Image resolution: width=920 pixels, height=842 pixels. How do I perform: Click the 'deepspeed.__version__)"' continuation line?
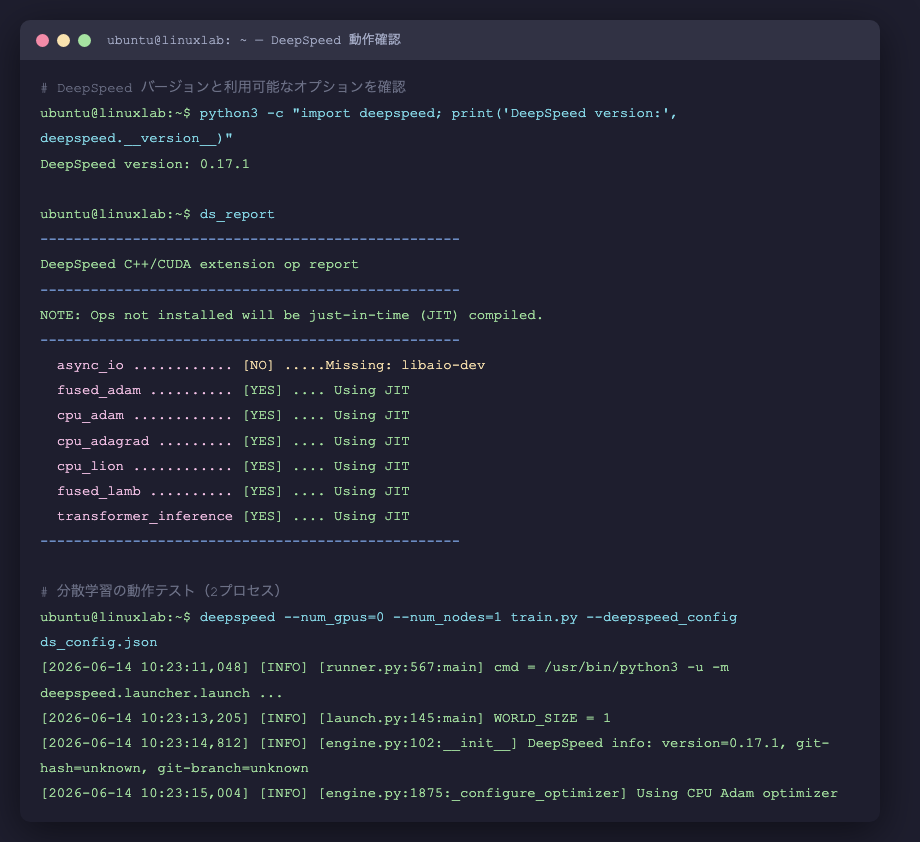(x=136, y=138)
